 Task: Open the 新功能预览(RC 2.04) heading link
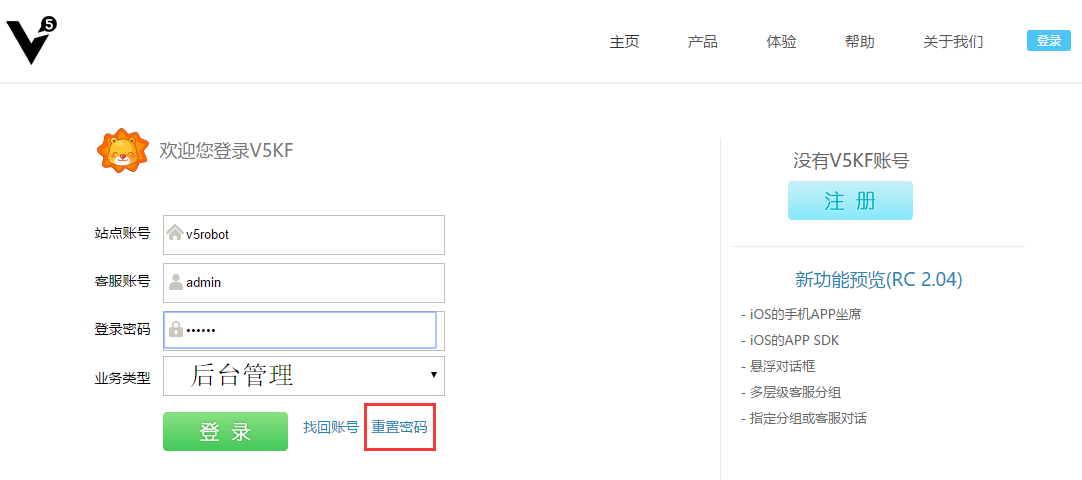point(878,279)
